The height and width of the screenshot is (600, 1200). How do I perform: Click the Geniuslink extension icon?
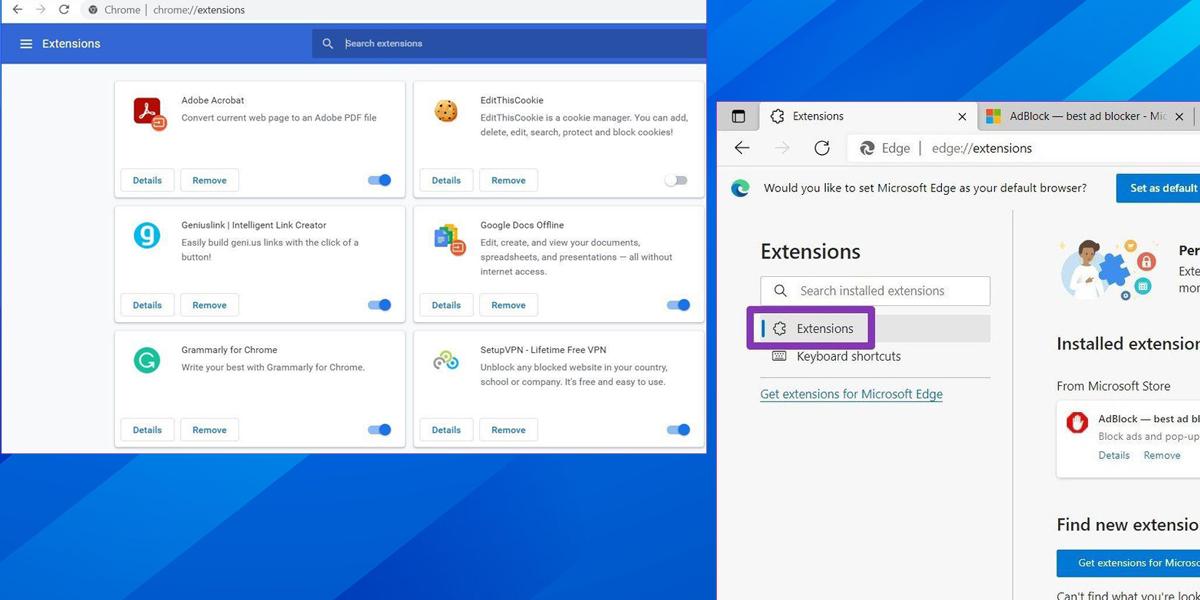pos(147,236)
